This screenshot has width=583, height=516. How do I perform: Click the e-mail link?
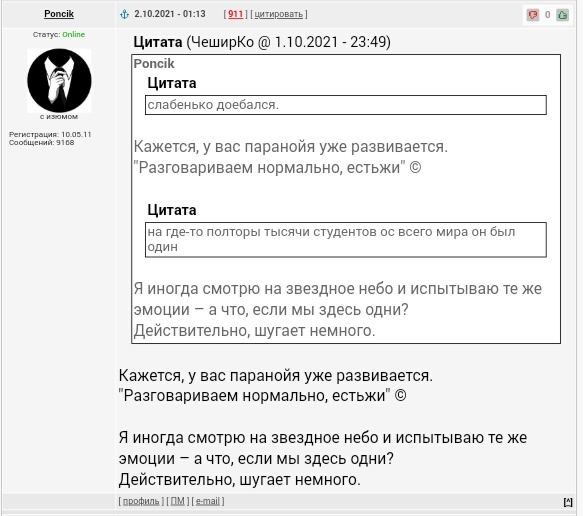click(208, 501)
